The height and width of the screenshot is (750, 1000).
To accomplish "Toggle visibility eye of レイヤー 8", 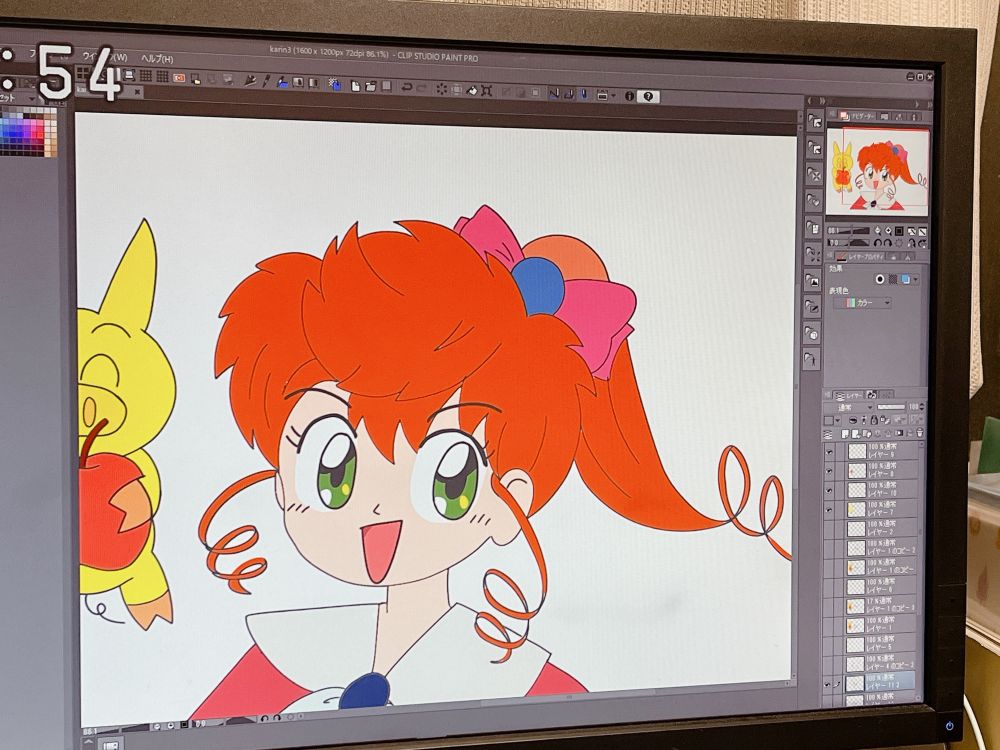I will tap(829, 471).
